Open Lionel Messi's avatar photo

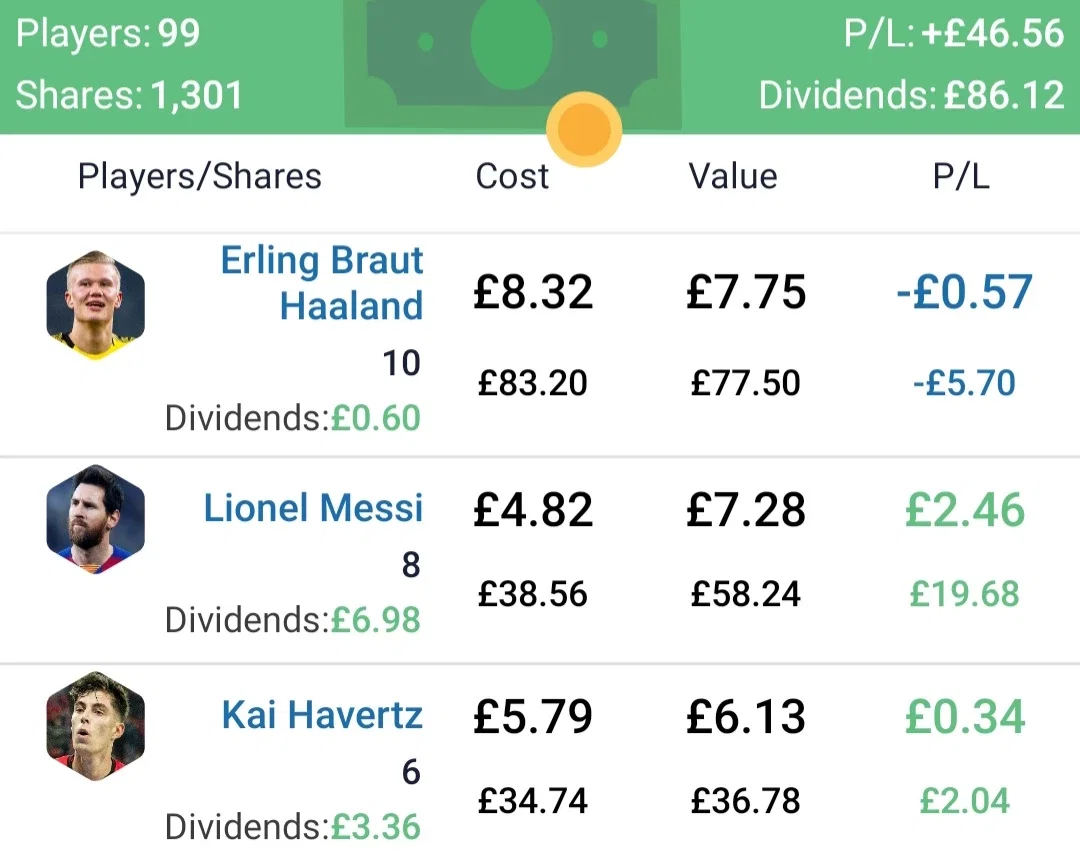tap(96, 519)
